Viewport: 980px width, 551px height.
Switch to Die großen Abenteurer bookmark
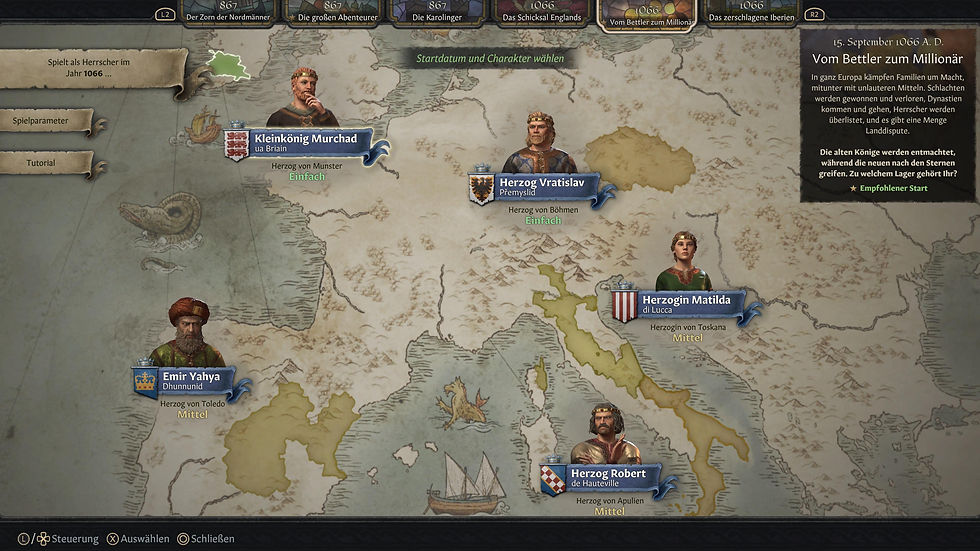click(x=333, y=12)
